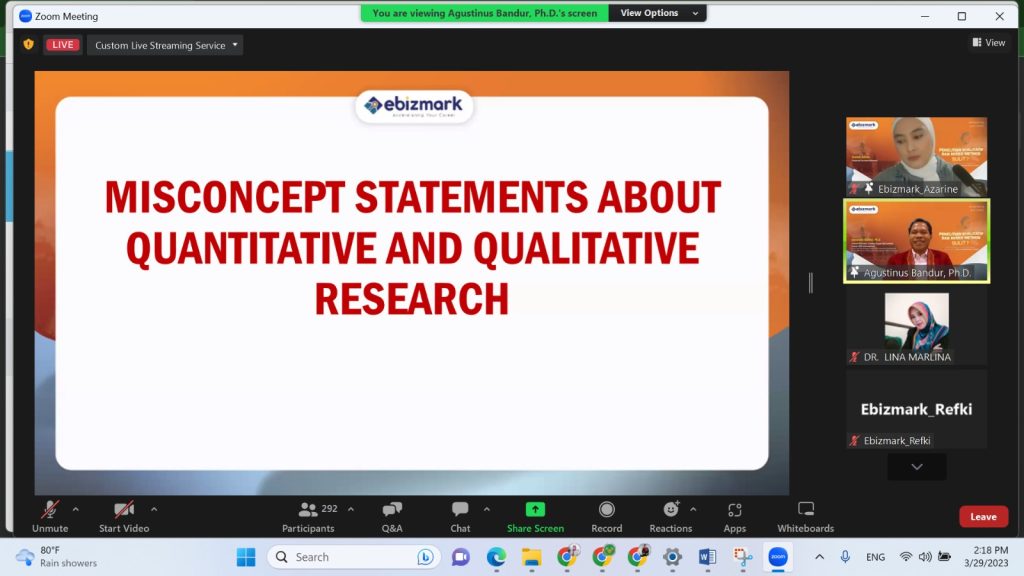Start video camera
This screenshot has width=1024, height=576.
pos(124,516)
